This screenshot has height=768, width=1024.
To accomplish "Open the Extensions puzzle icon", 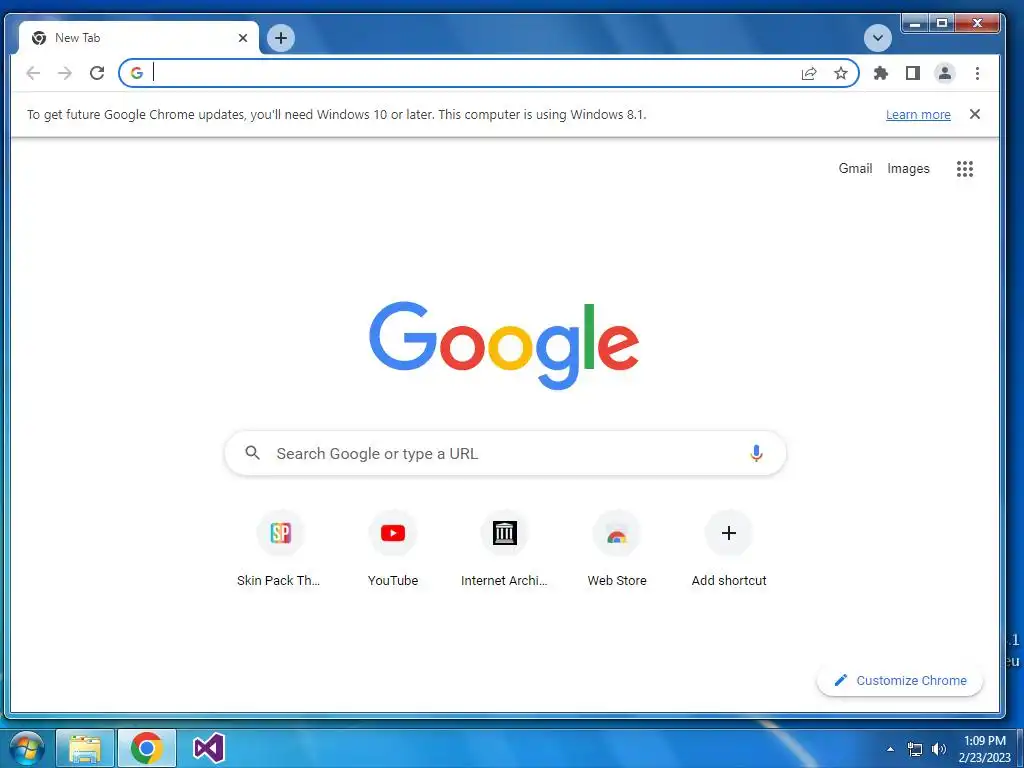I will coord(881,73).
